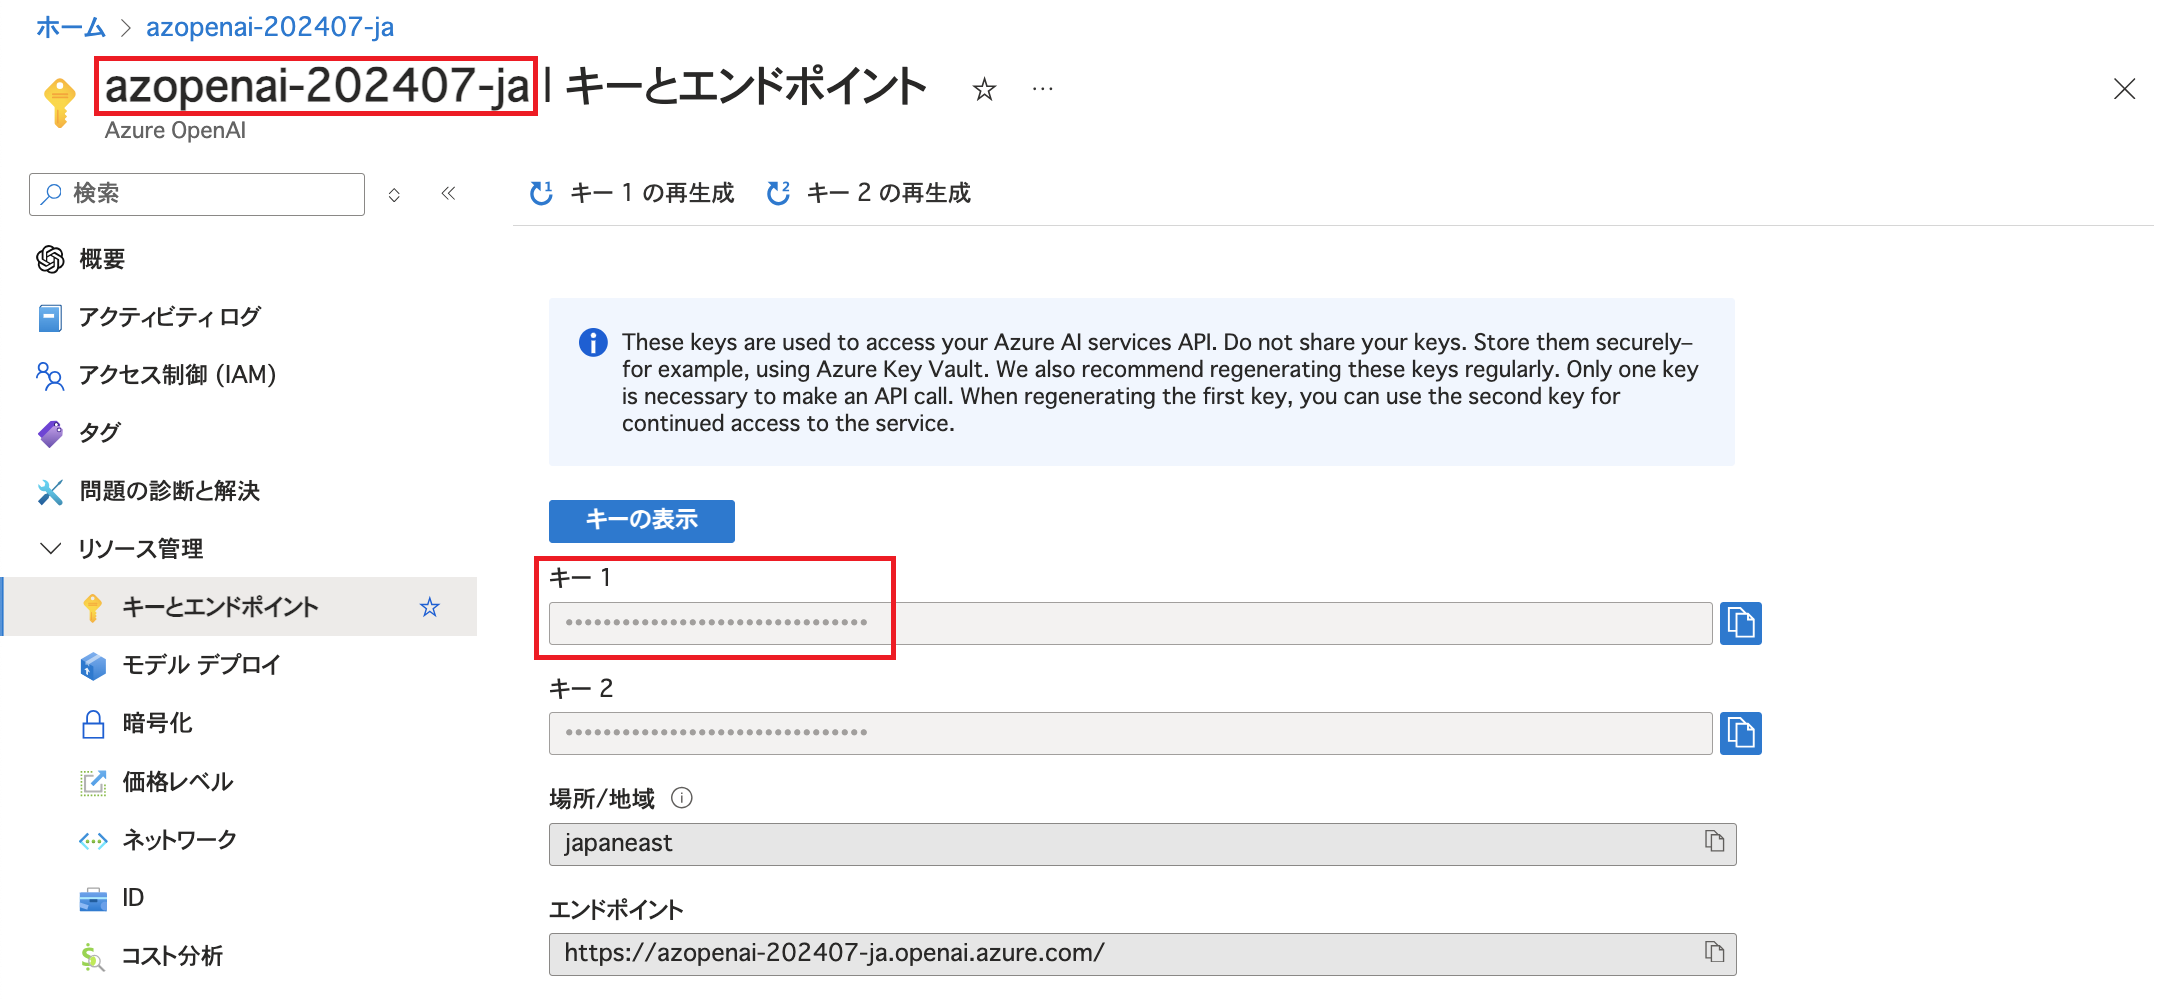Regenerate key 1 via キー 1 の再生成
This screenshot has width=2167, height=1000.
click(x=633, y=193)
